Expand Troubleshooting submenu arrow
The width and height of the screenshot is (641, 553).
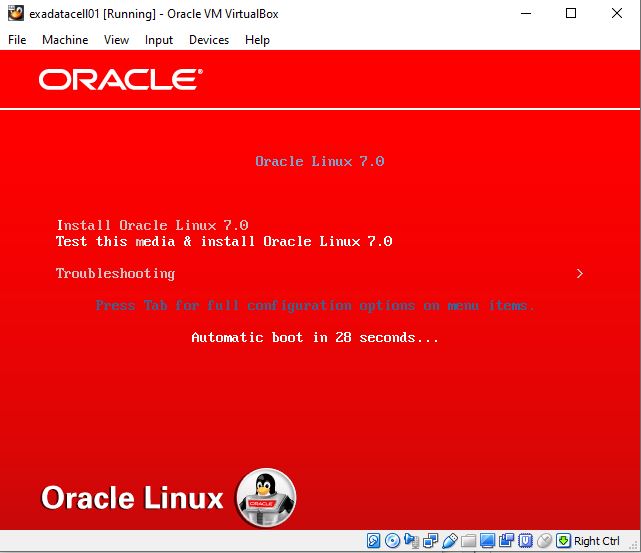click(x=580, y=273)
